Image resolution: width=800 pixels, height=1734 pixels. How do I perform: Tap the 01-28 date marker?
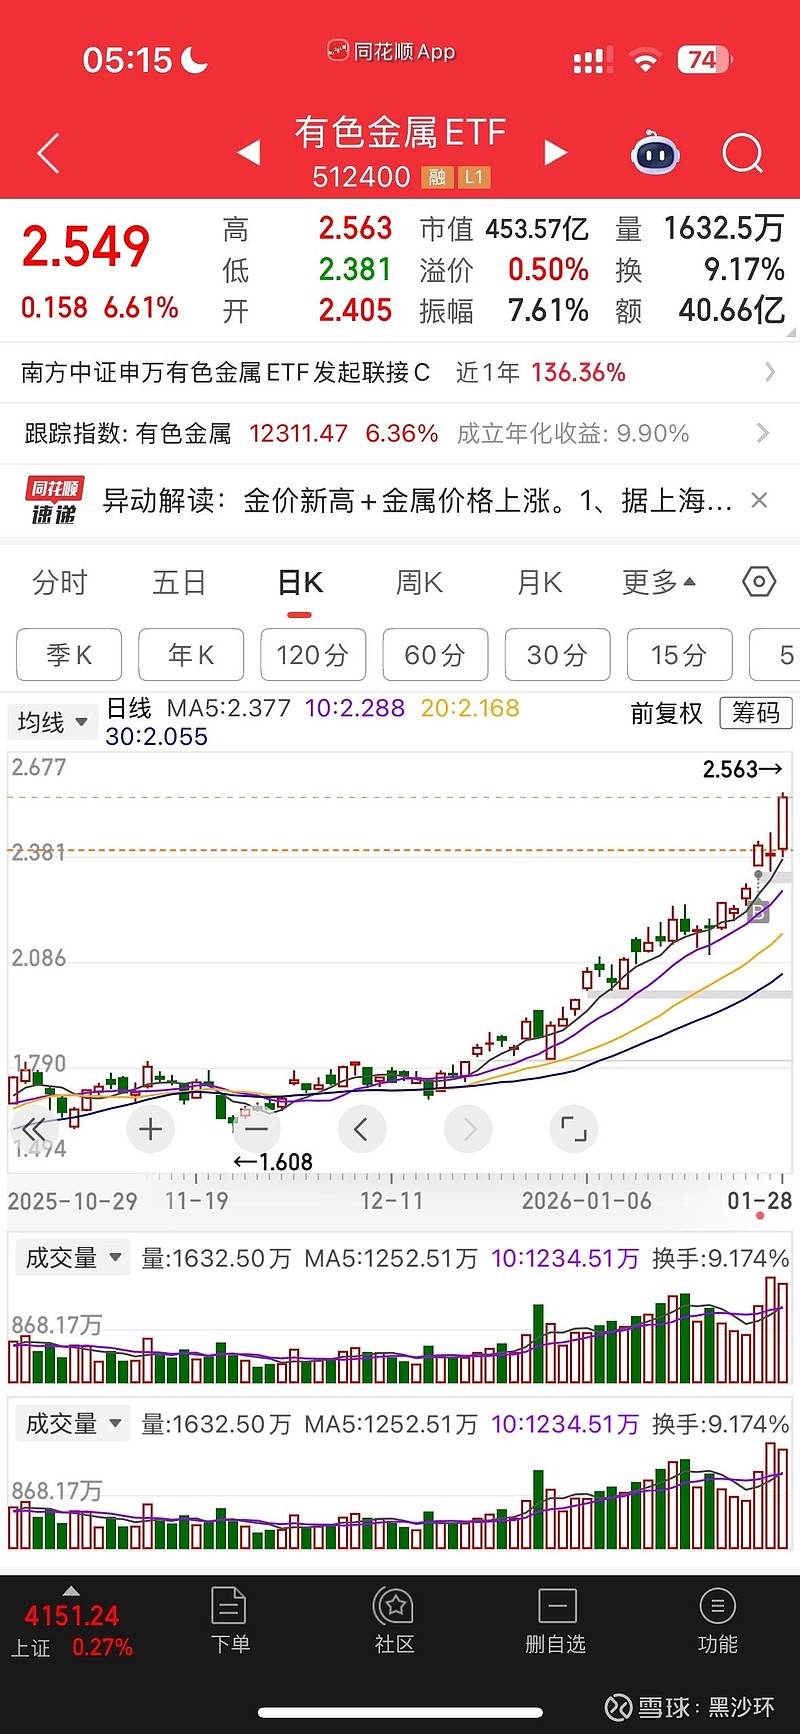[759, 1201]
